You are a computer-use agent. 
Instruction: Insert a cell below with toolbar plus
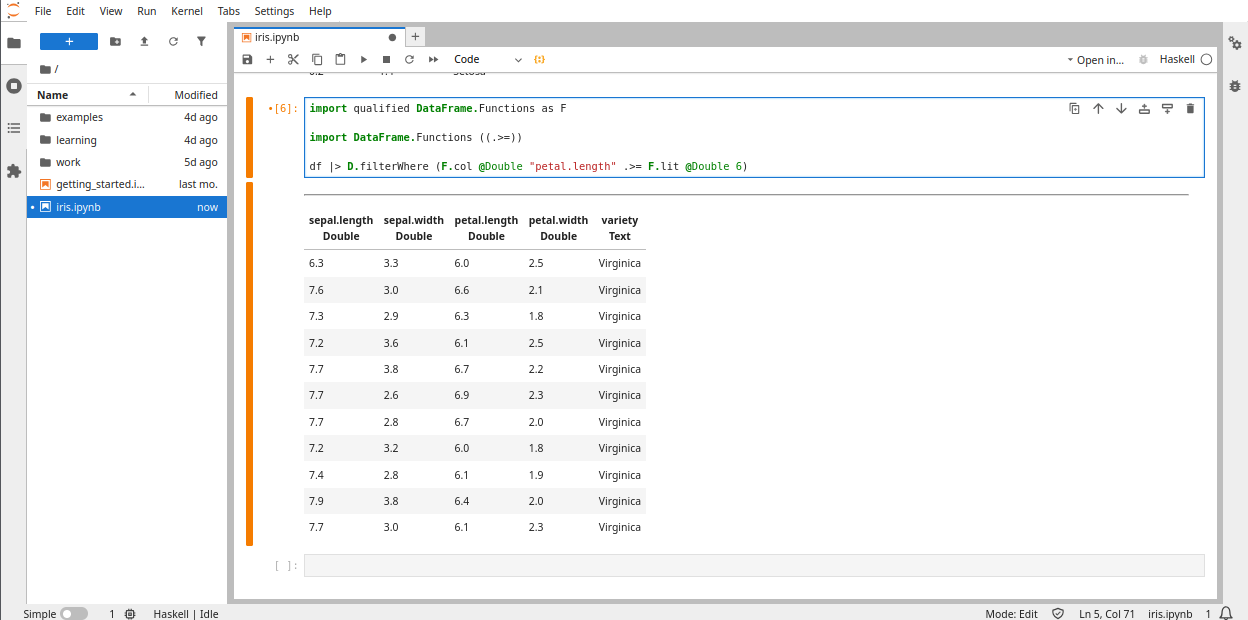pyautogui.click(x=270, y=60)
